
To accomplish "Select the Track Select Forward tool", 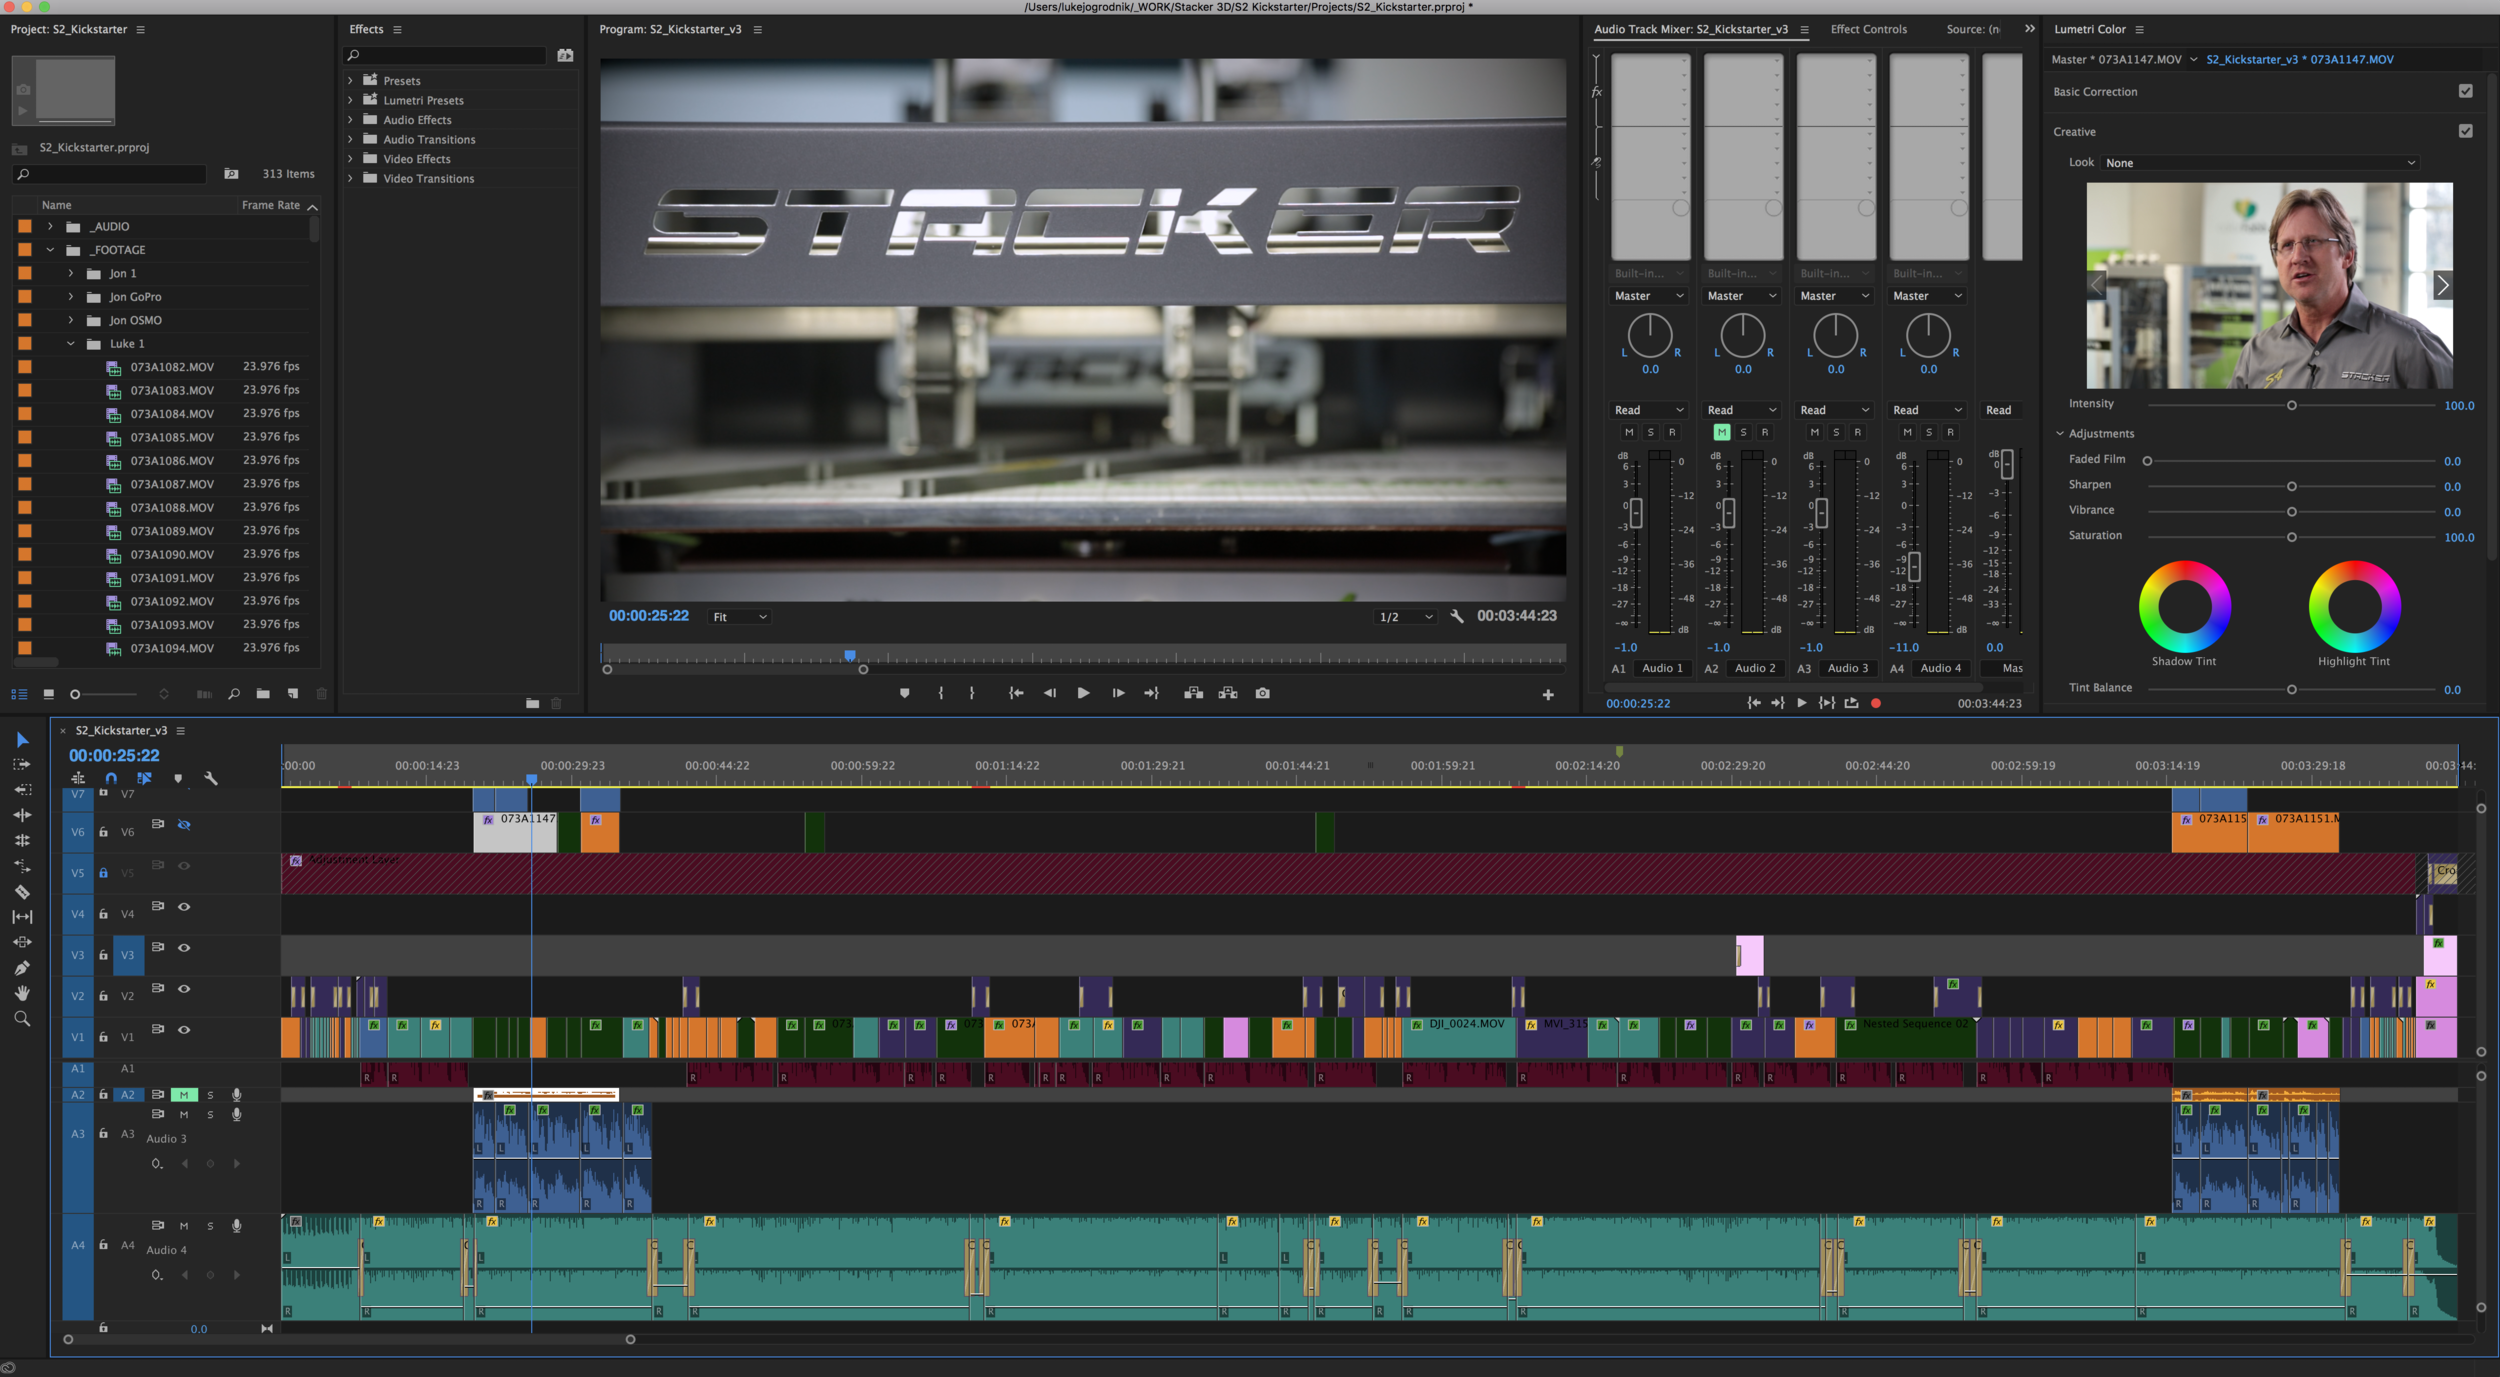I will tap(22, 765).
